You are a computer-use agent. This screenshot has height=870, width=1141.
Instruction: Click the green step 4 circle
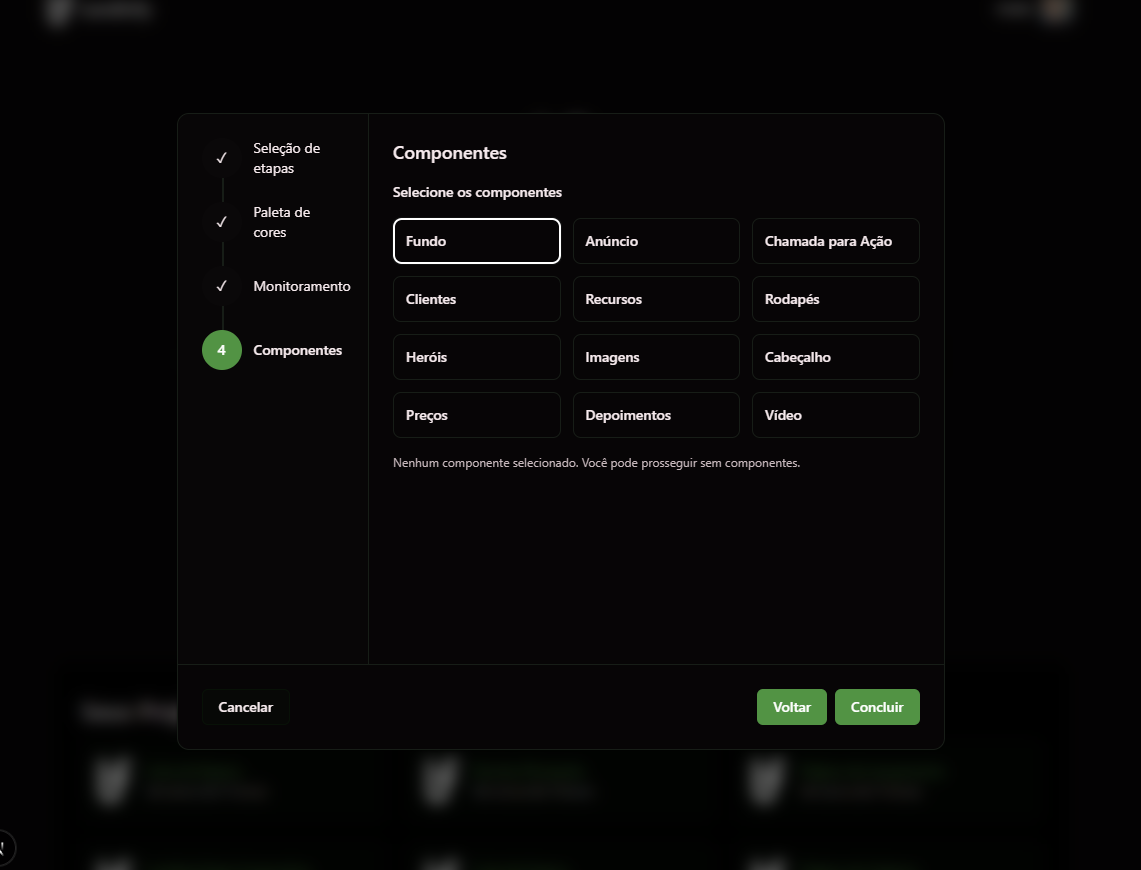[x=222, y=350]
